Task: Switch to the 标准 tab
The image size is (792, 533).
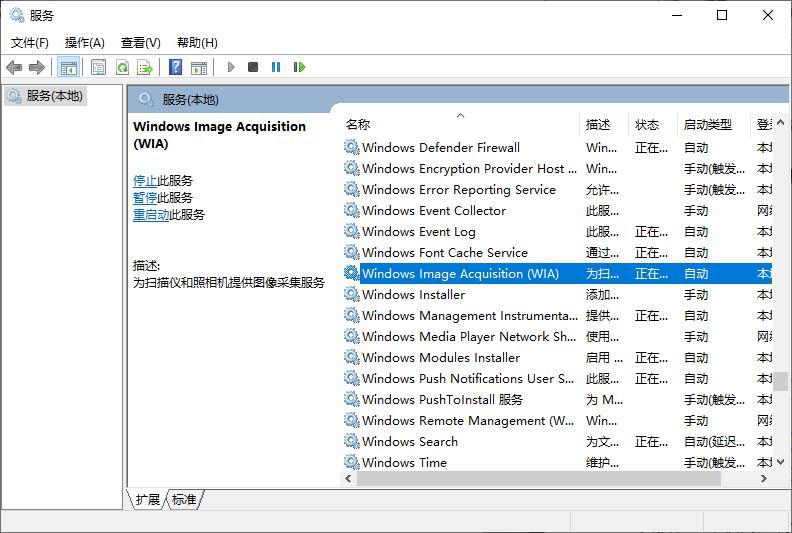Action: coord(184,500)
